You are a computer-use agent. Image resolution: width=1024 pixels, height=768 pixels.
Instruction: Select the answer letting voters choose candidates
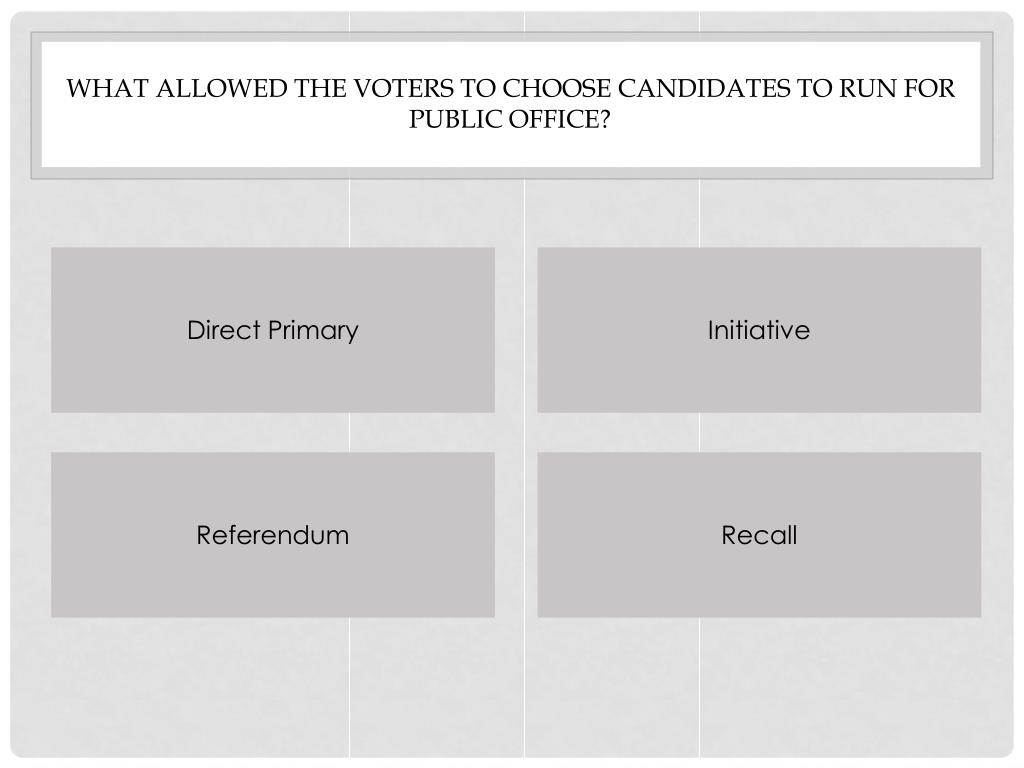click(273, 330)
